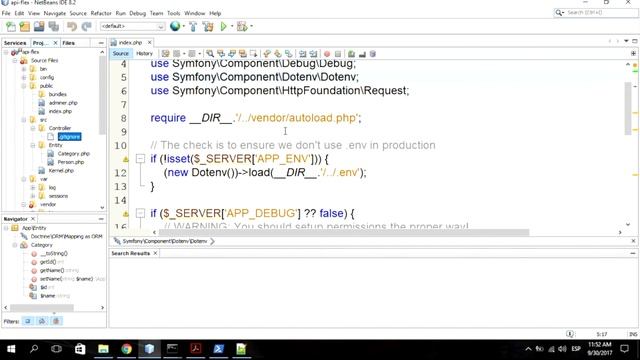The height and width of the screenshot is (360, 640).
Task: Click the editor Find Selection magnifier icon
Action: point(210,53)
